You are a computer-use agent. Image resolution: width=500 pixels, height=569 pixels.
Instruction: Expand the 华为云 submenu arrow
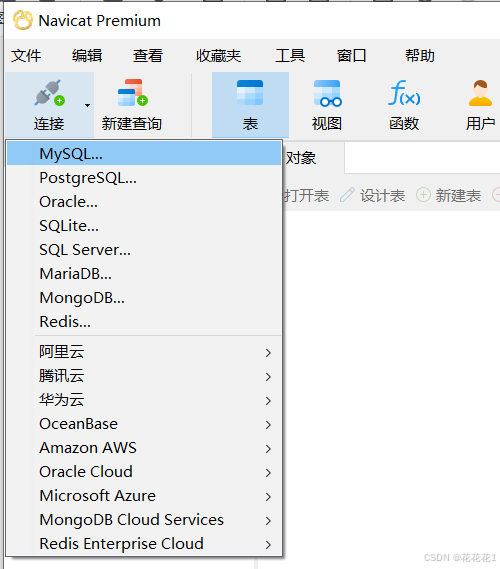point(268,401)
